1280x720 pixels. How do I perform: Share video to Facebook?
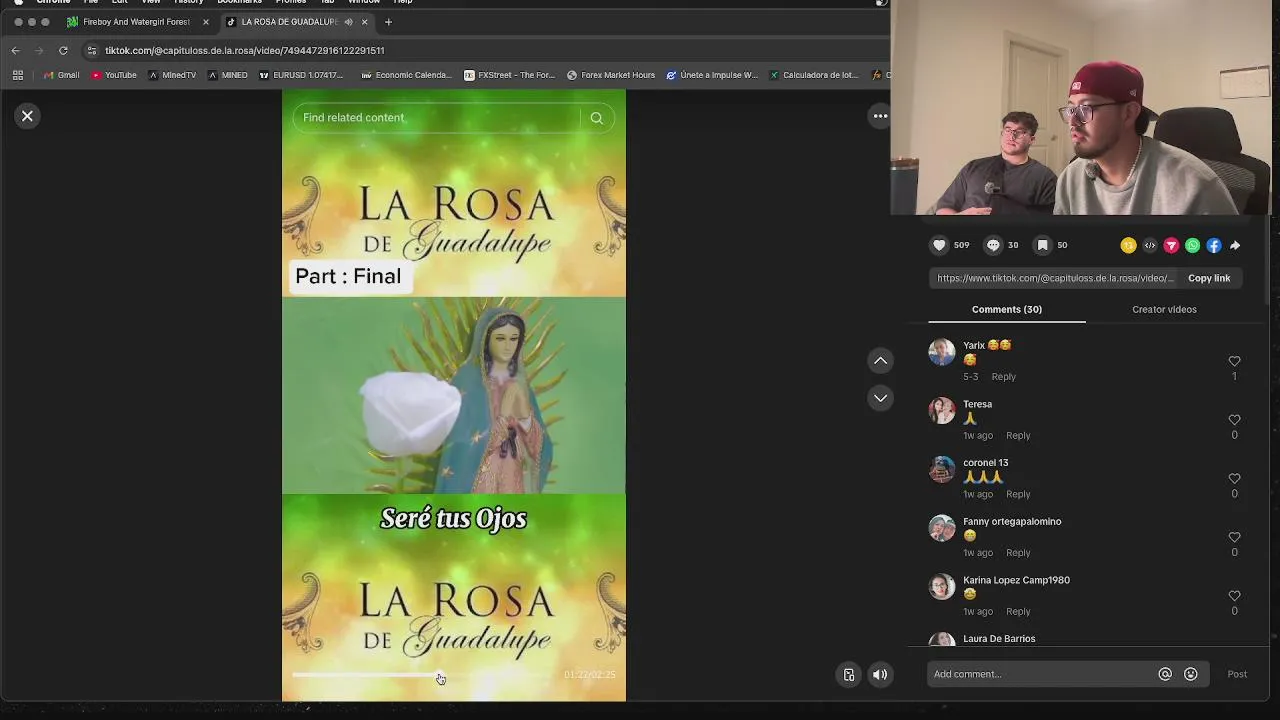[1213, 245]
